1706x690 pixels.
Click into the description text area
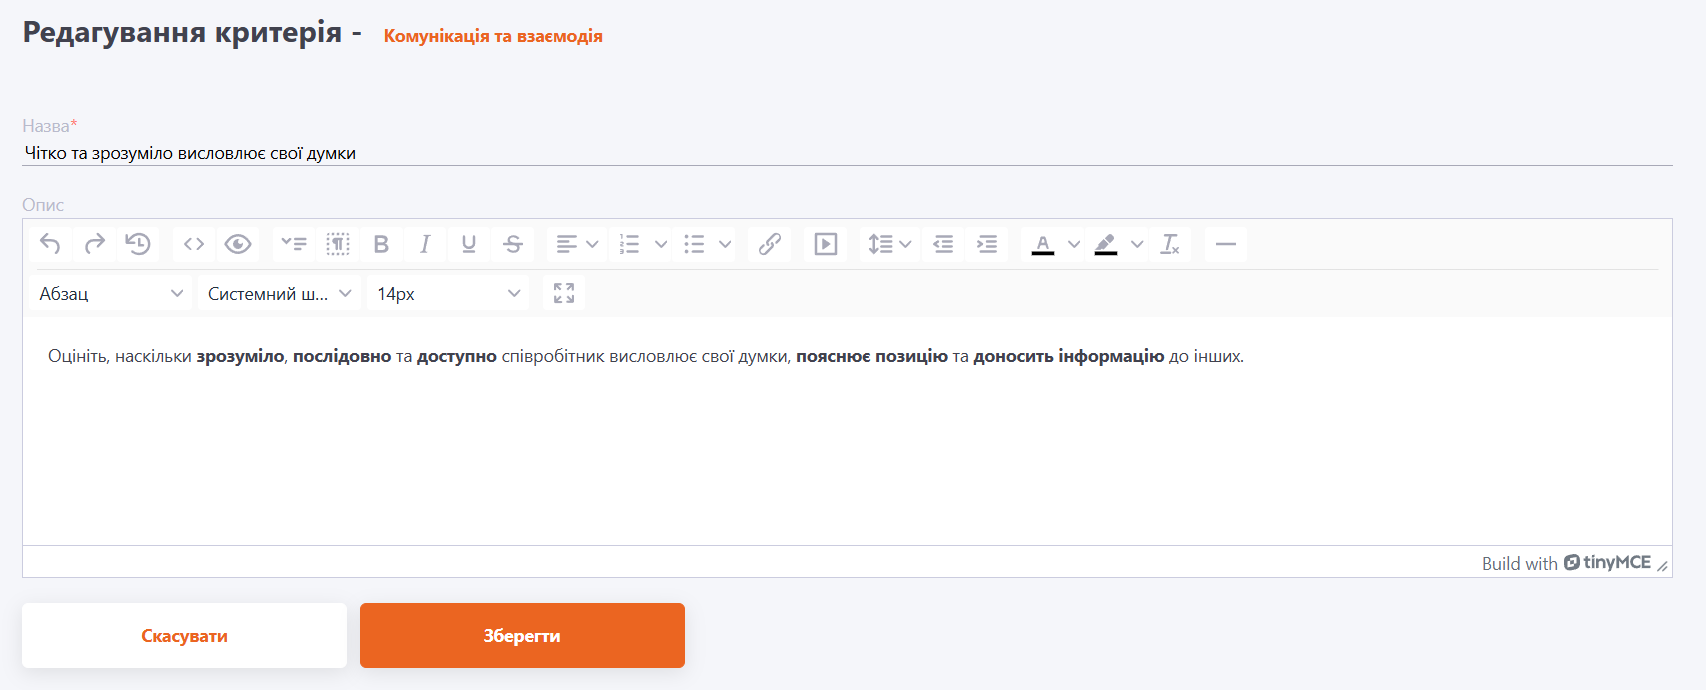click(x=847, y=431)
